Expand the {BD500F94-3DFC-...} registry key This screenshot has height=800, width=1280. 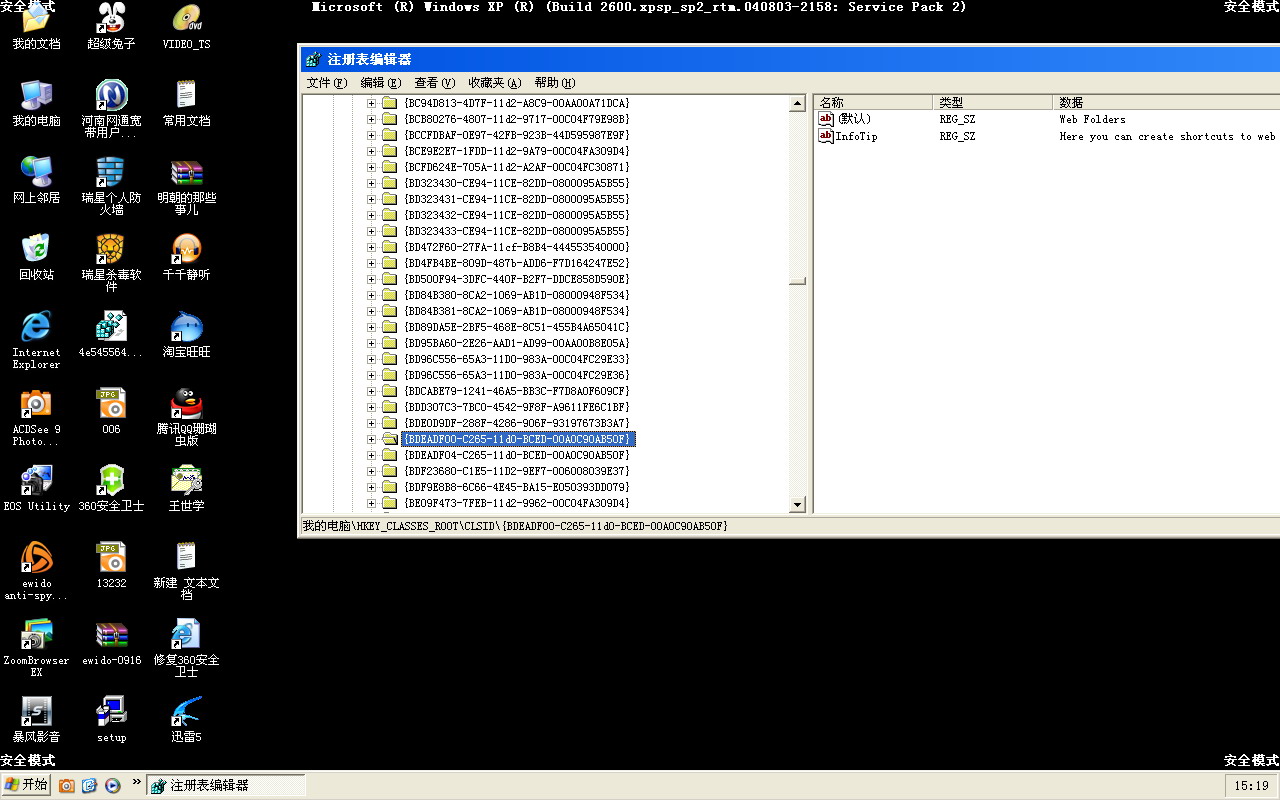pos(372,279)
